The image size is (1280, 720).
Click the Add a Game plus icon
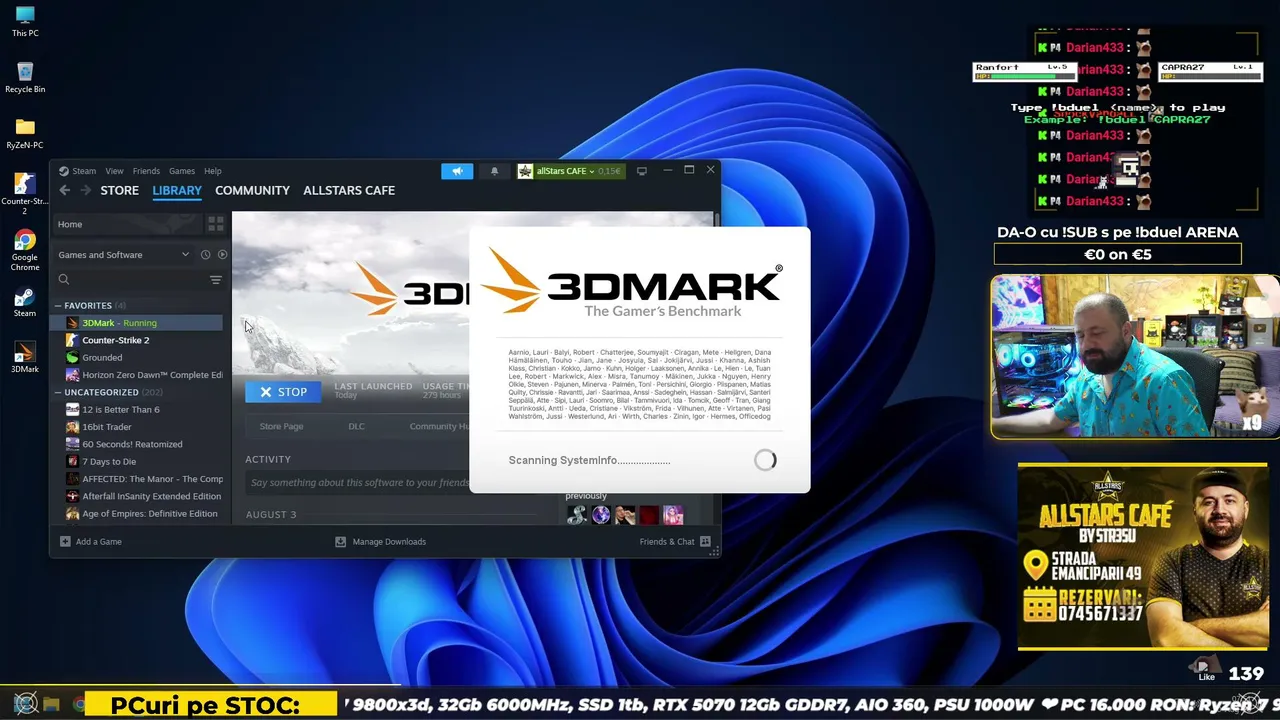click(65, 542)
